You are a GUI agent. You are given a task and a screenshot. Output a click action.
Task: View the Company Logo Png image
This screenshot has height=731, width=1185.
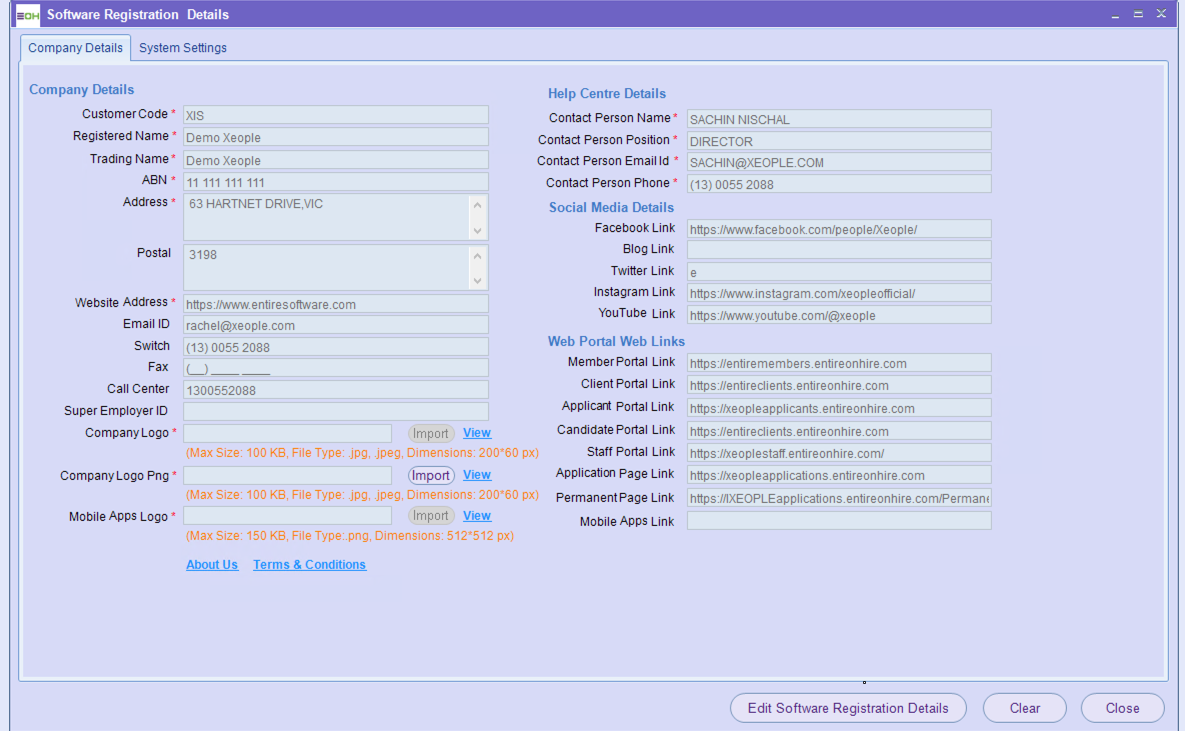476,475
